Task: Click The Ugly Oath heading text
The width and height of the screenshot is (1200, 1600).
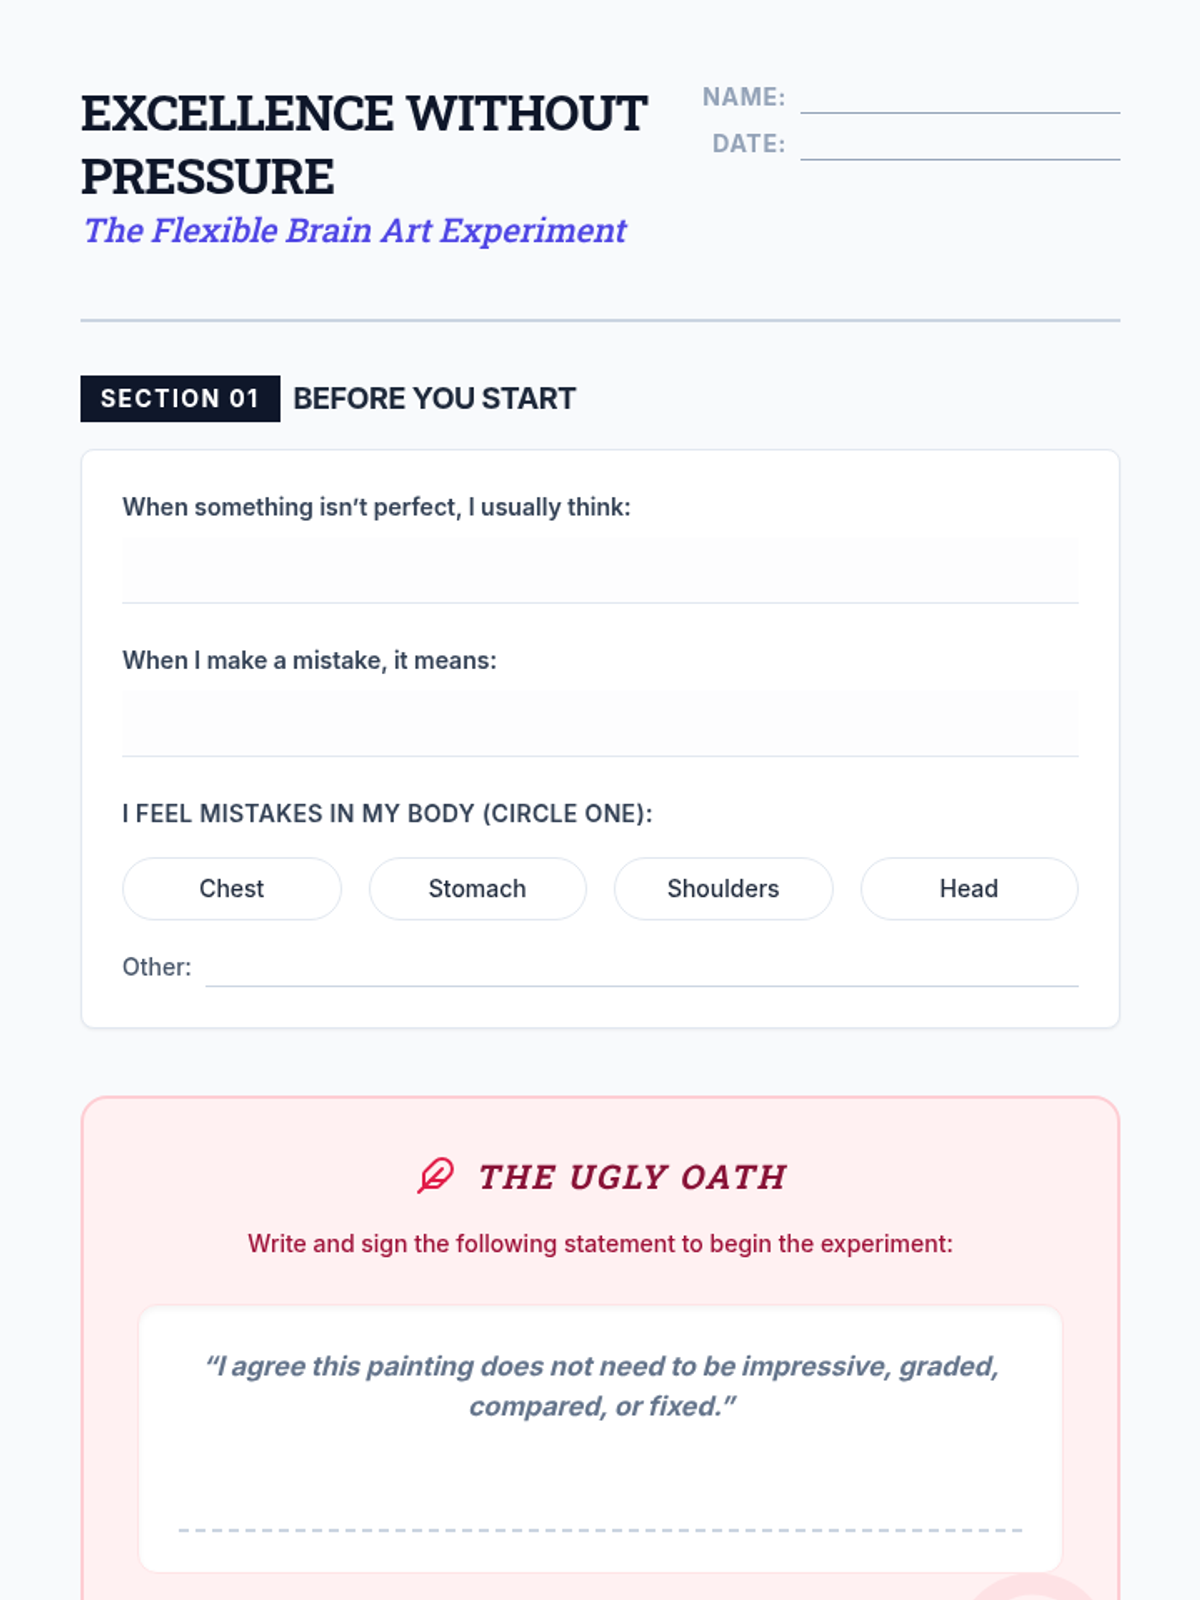Action: tap(632, 1177)
